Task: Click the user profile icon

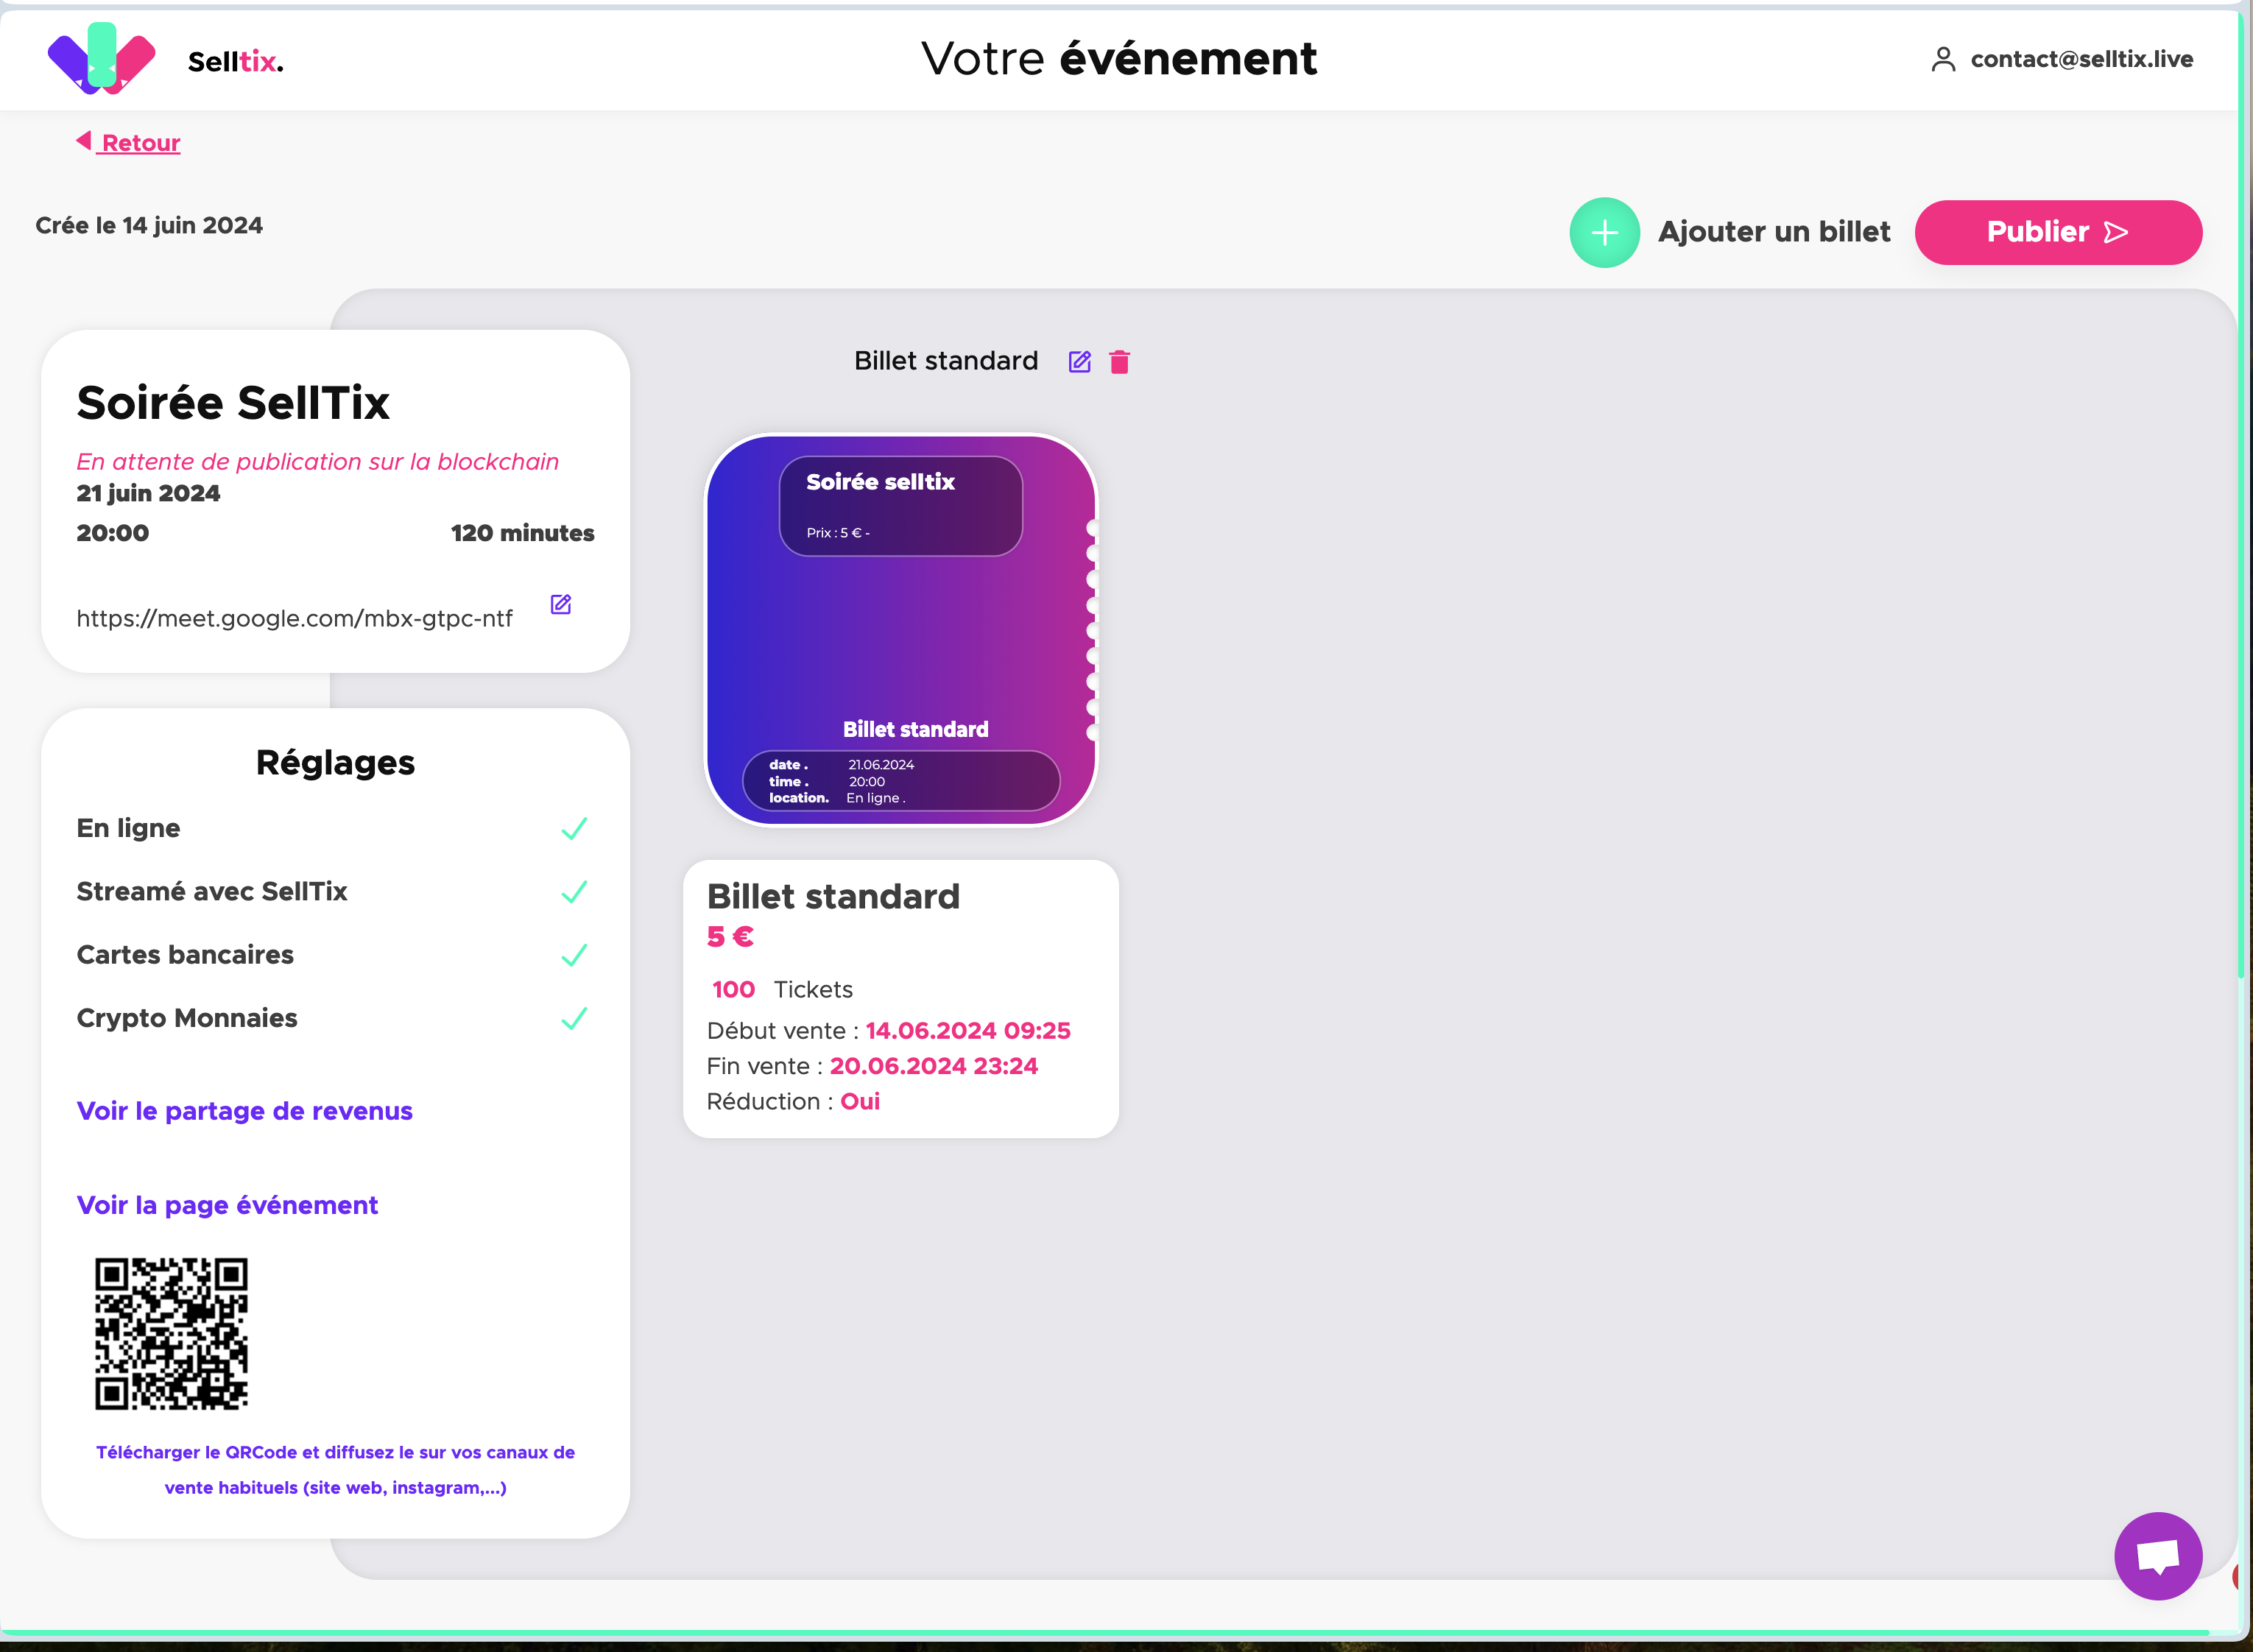Action: tap(1942, 60)
